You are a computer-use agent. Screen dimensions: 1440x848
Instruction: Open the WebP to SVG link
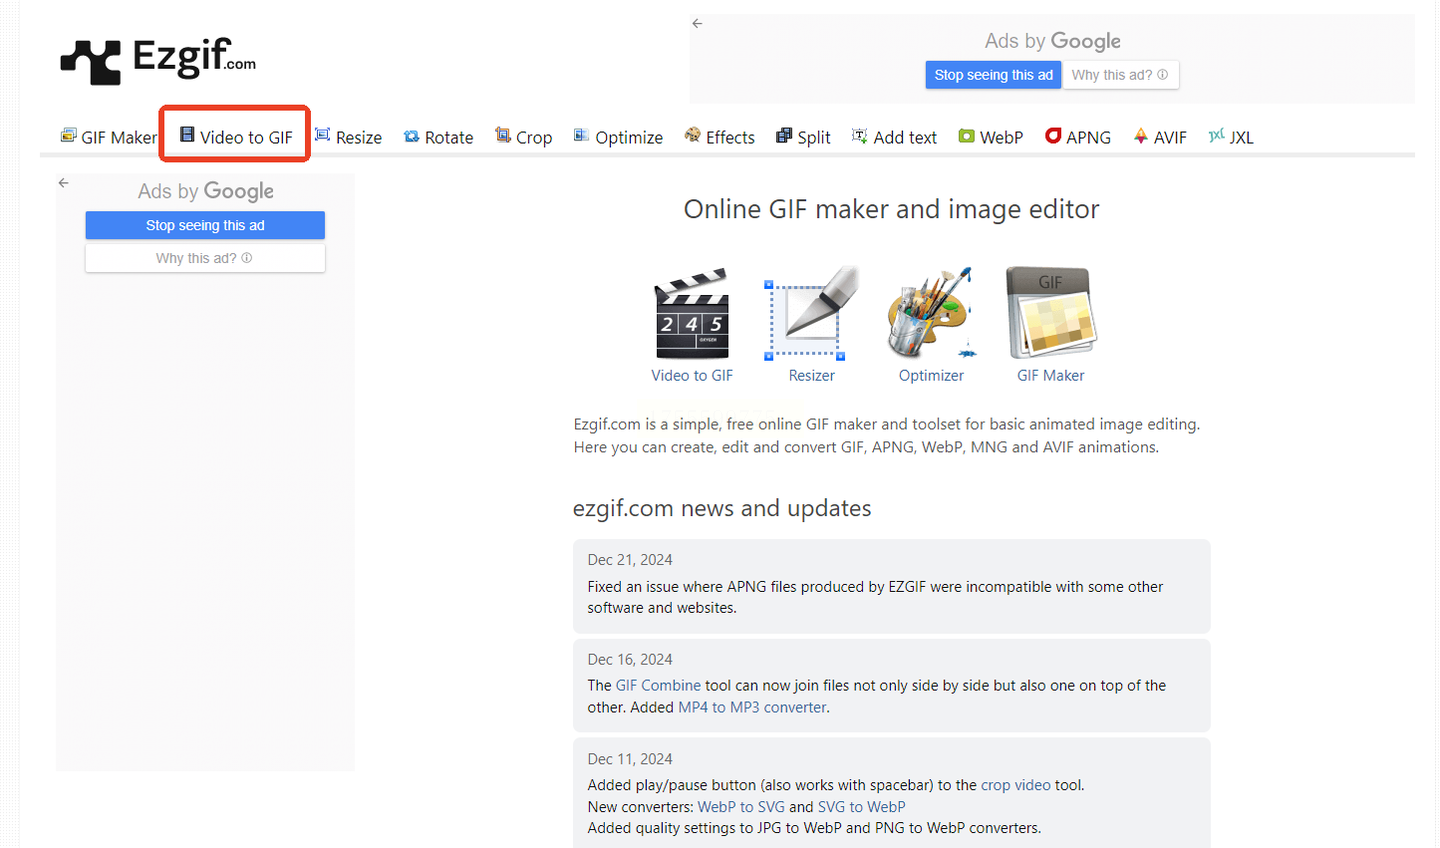(x=741, y=807)
